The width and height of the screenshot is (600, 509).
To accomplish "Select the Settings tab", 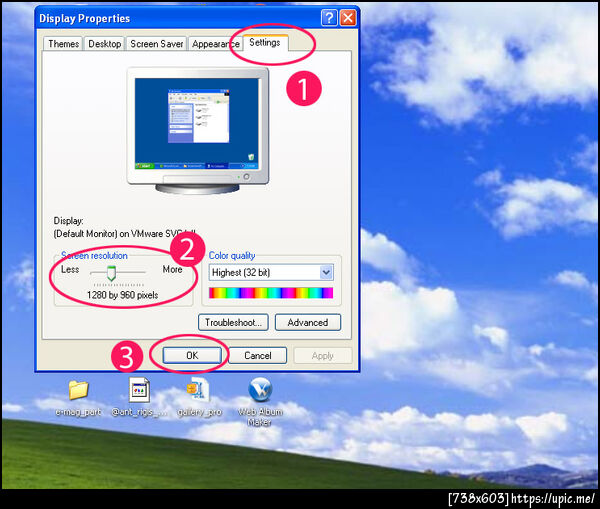I will click(265, 42).
